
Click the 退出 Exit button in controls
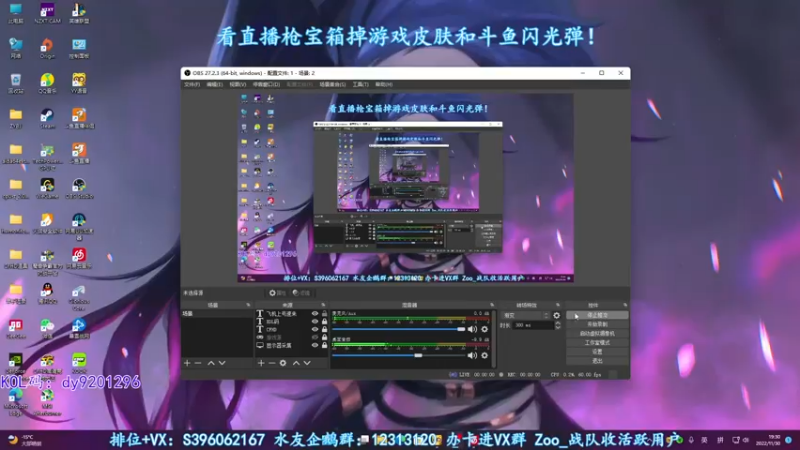point(597,361)
